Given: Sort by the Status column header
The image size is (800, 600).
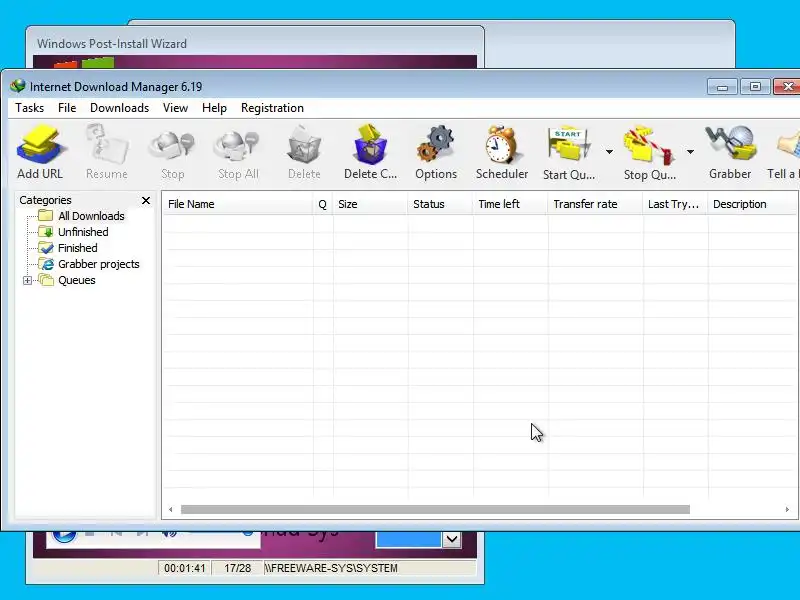Looking at the screenshot, I should click(440, 204).
